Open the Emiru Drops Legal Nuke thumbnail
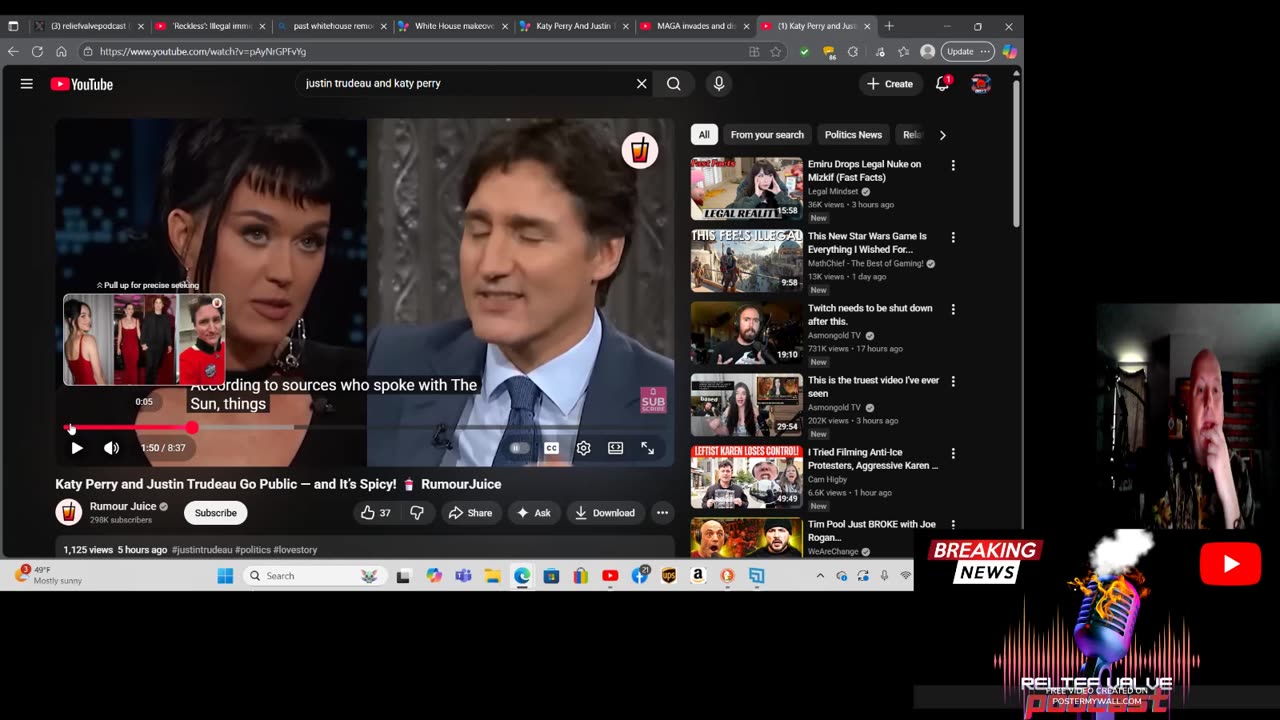 coord(746,189)
